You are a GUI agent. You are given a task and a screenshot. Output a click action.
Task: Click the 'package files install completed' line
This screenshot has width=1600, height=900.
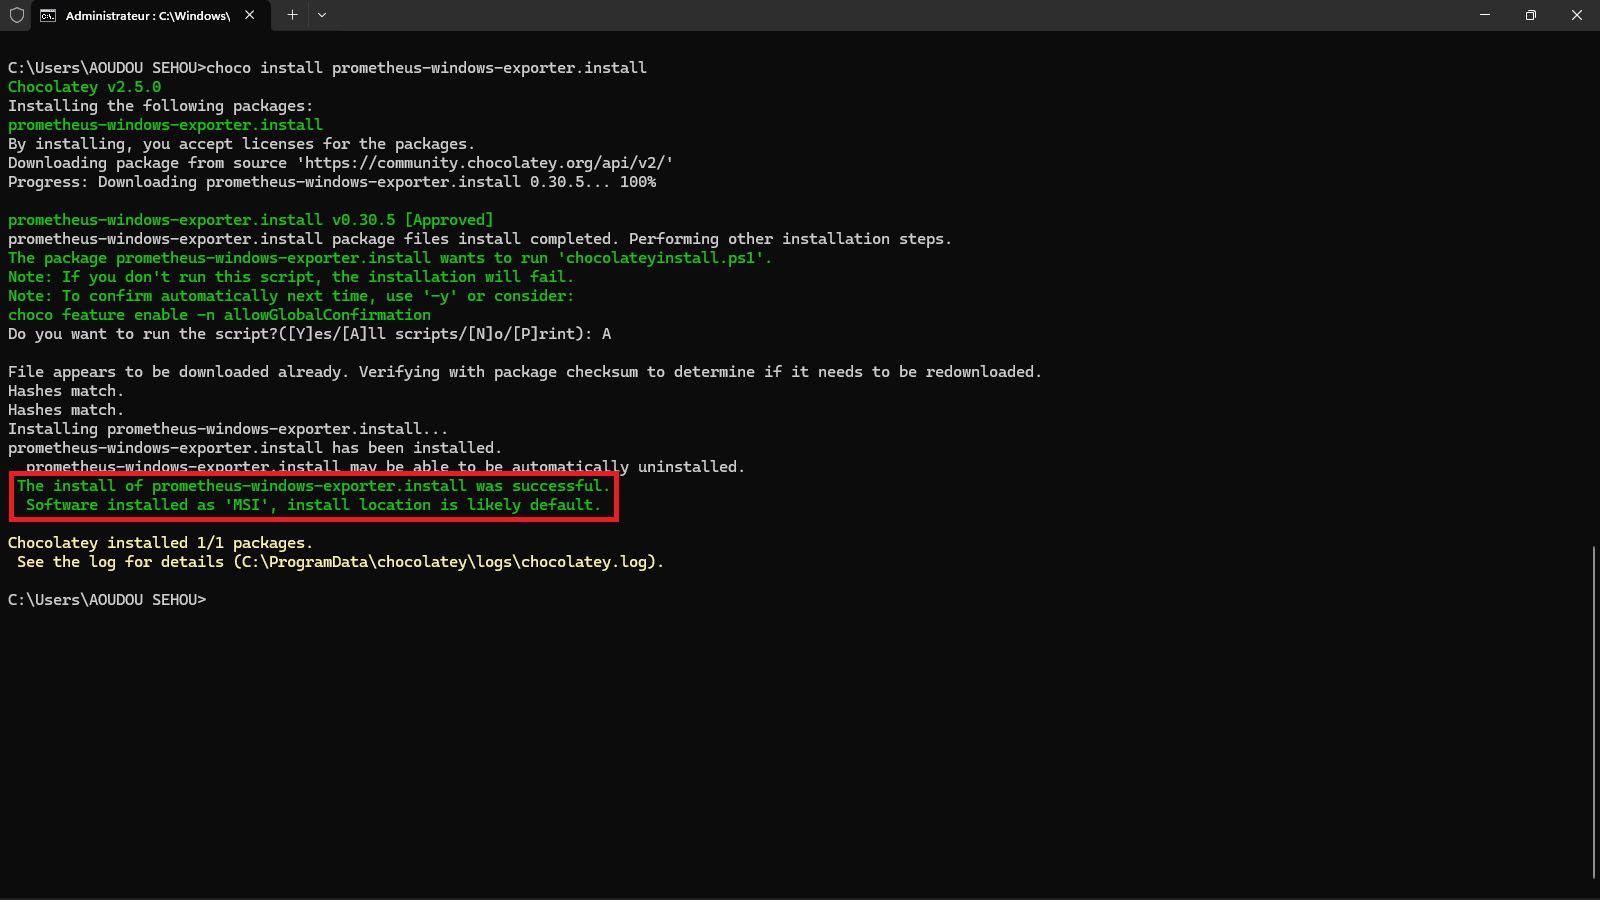tap(480, 239)
